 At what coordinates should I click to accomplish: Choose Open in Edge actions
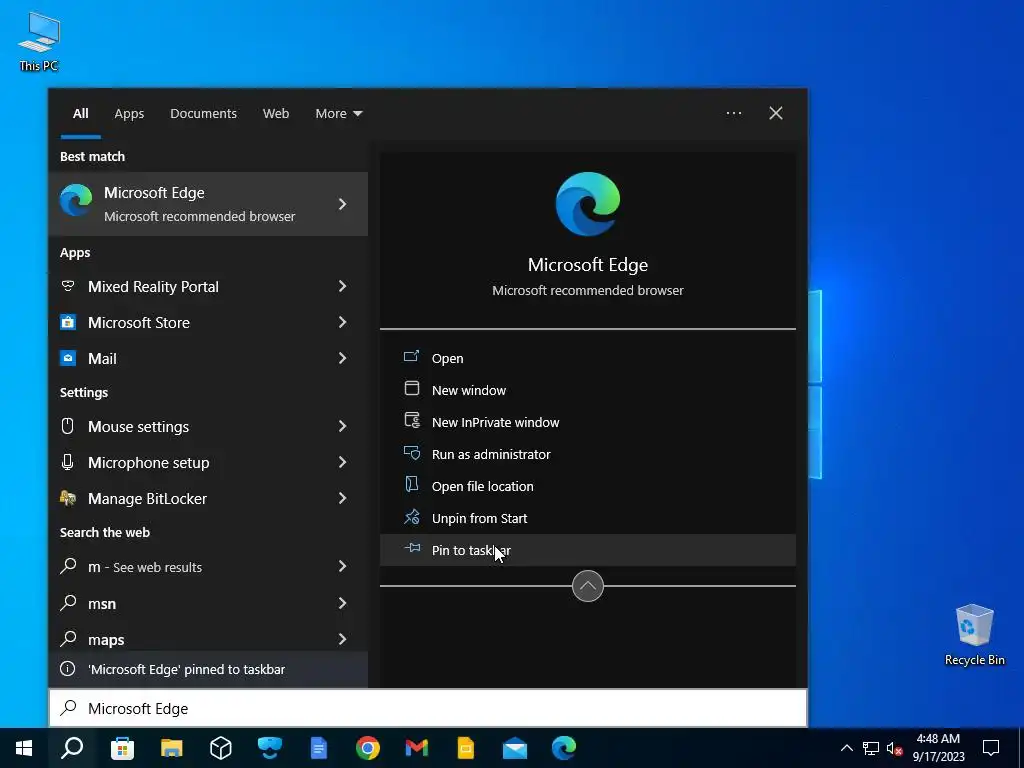point(588,358)
